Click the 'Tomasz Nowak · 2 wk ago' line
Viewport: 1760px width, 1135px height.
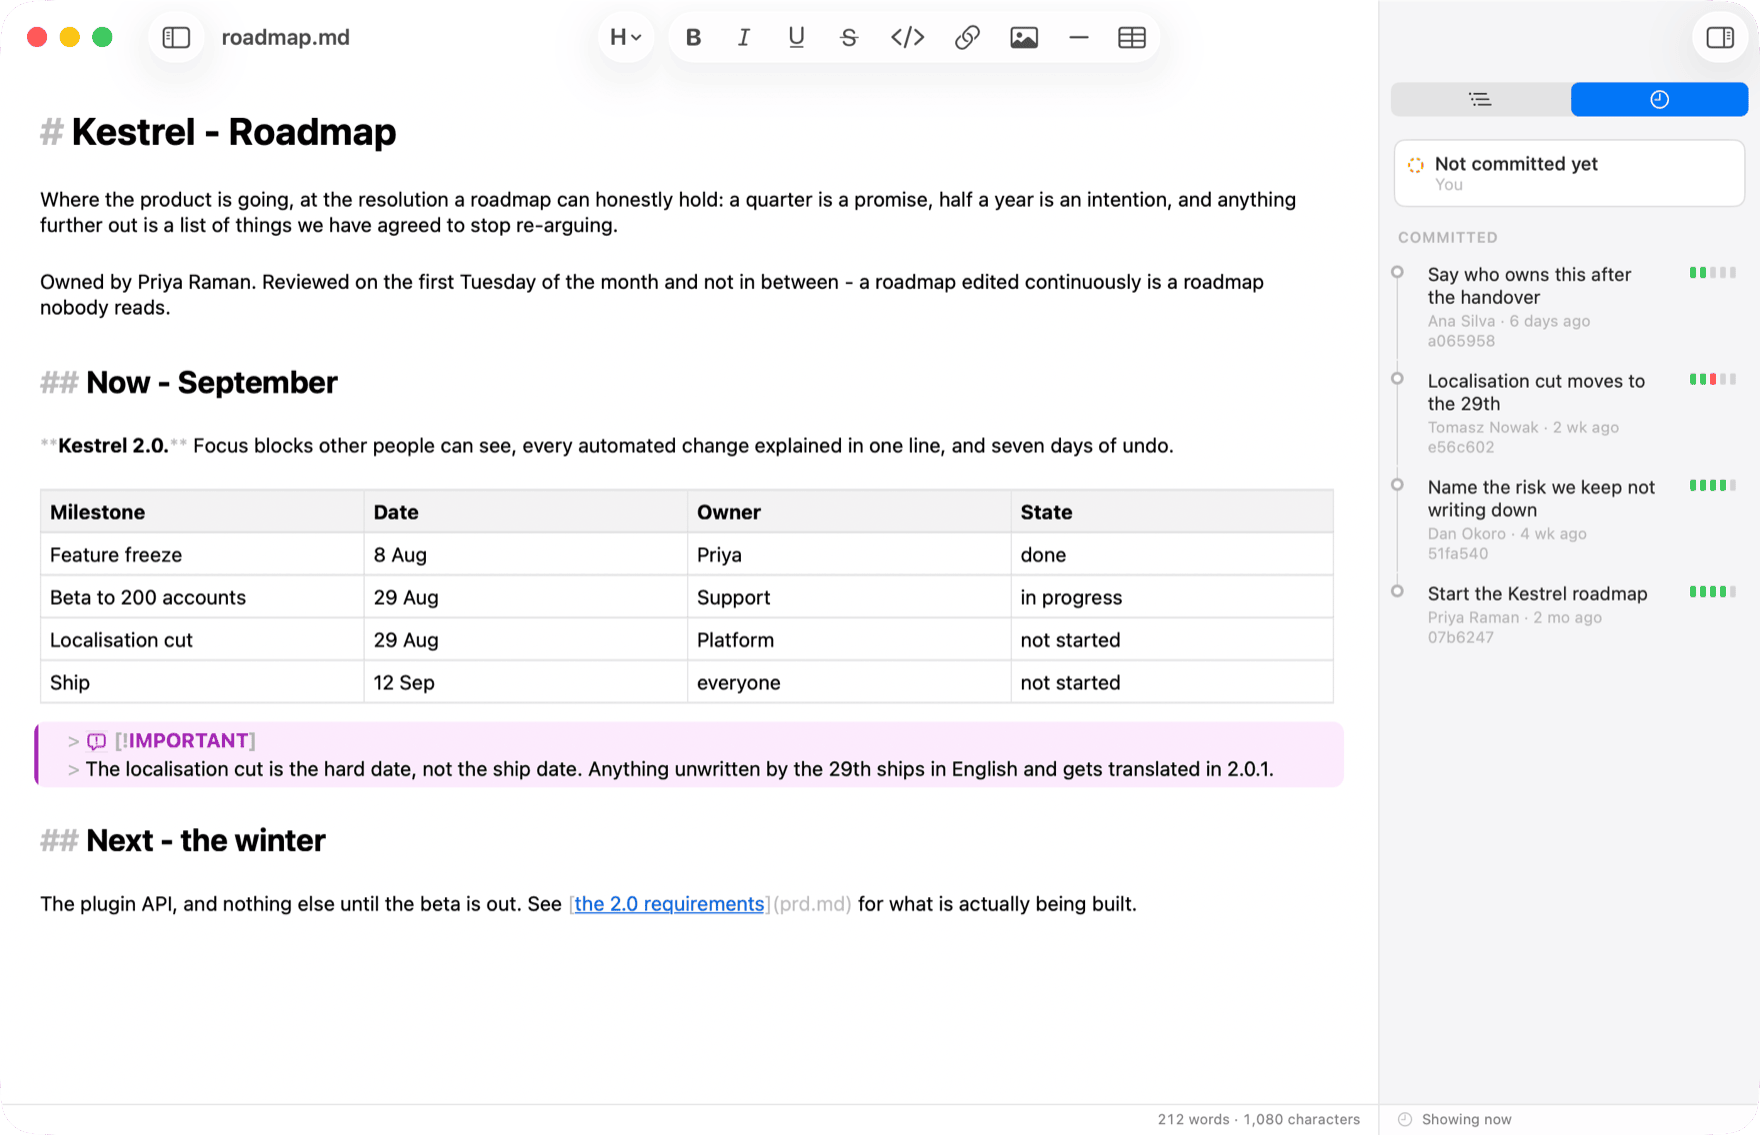coord(1523,428)
